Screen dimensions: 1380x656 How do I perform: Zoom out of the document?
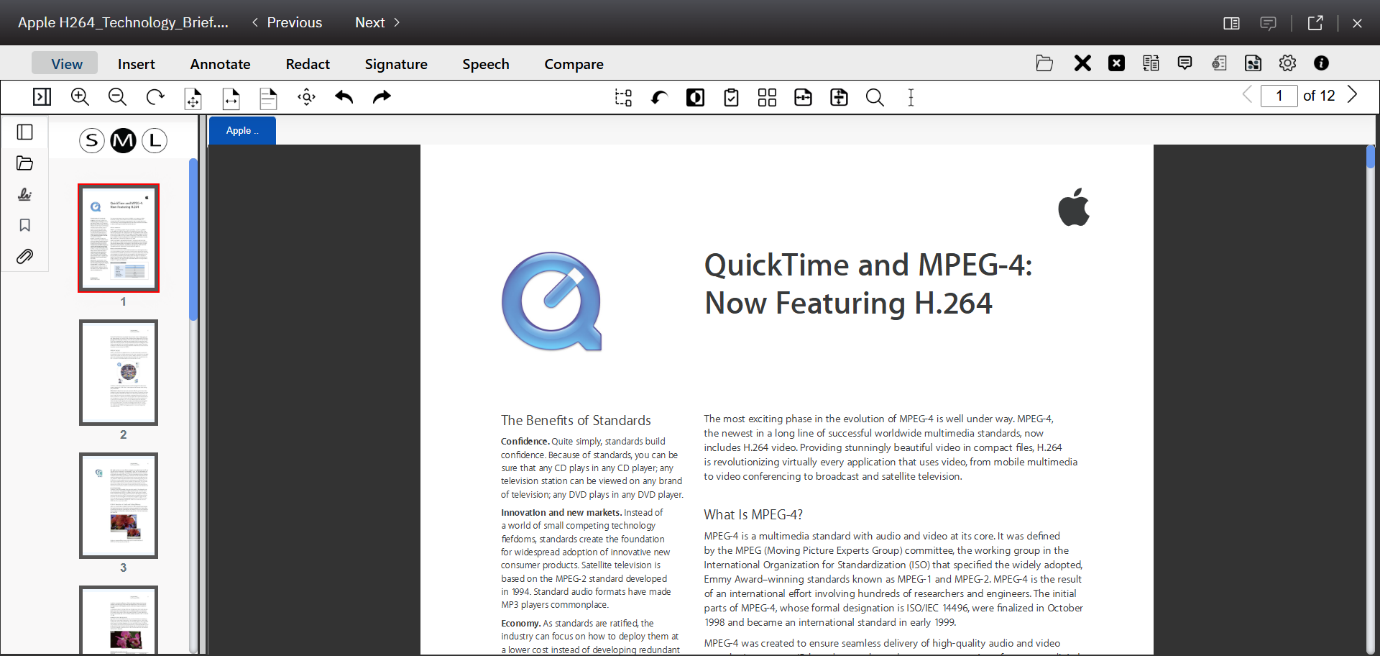point(117,97)
